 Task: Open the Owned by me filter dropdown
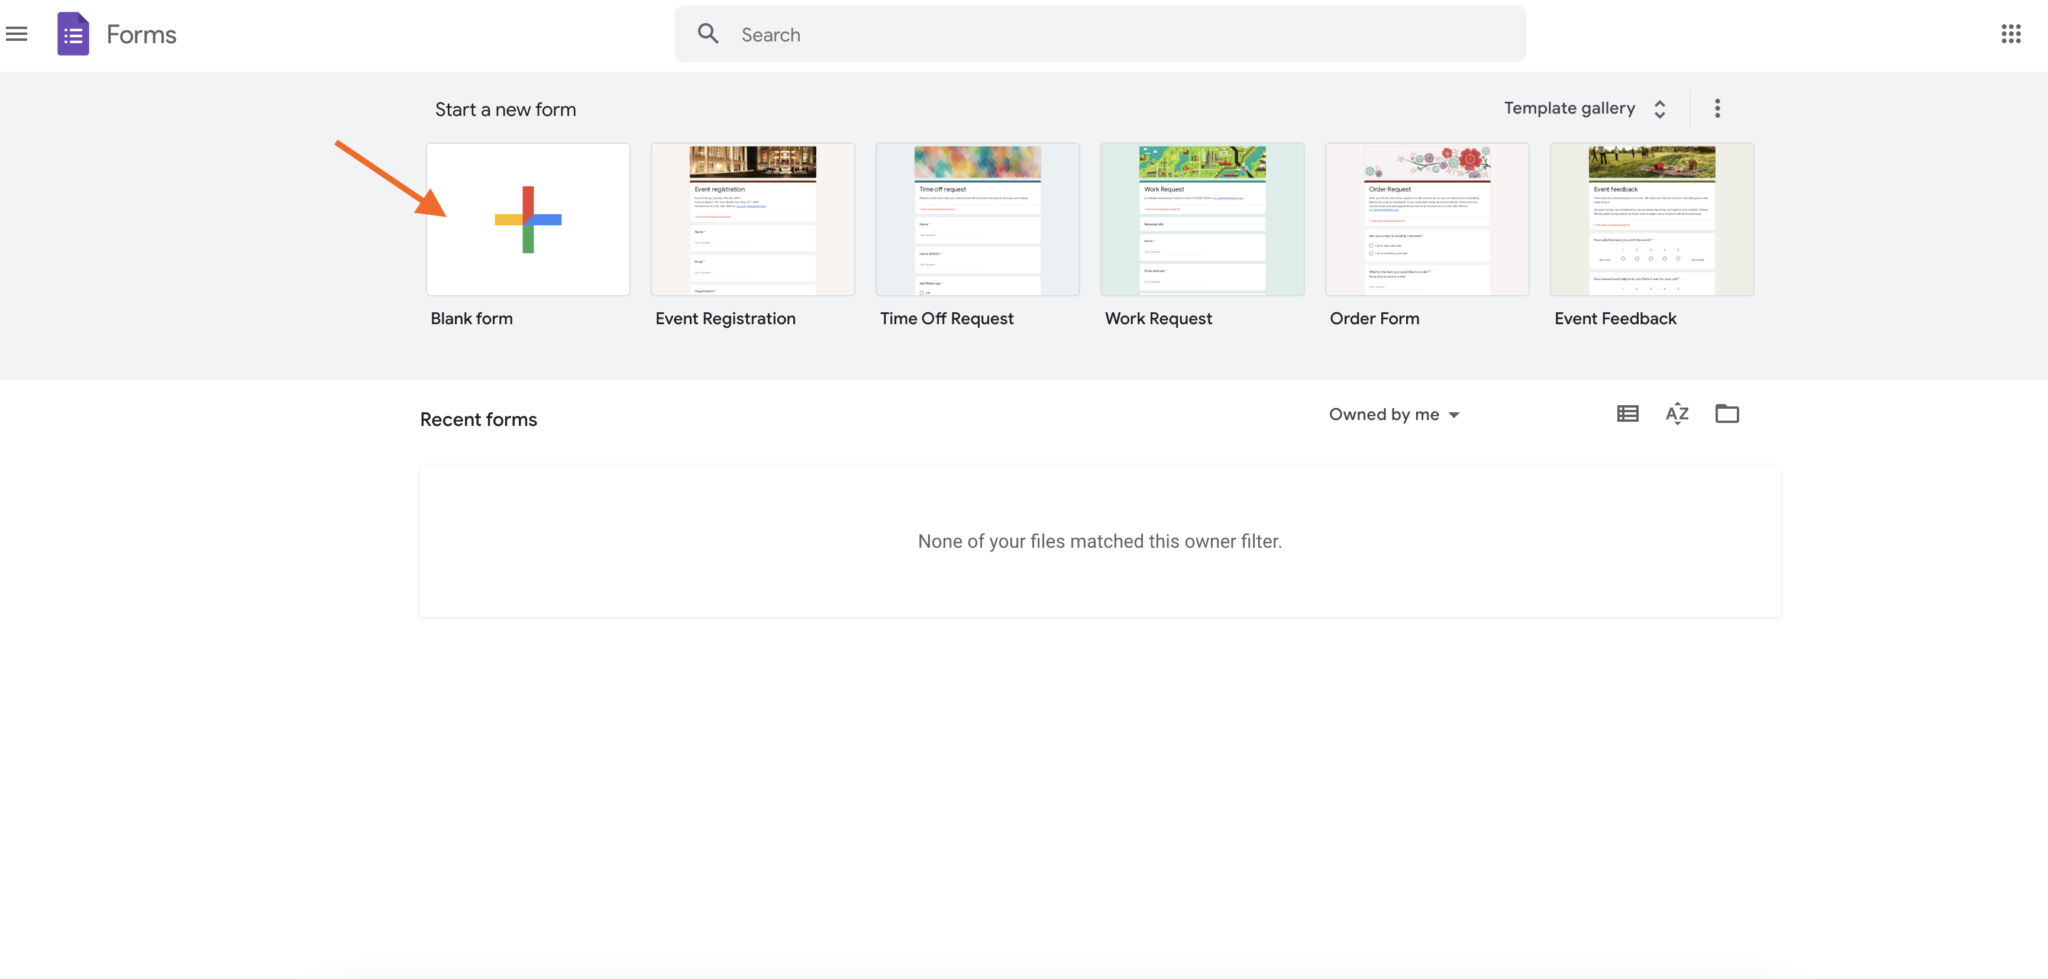click(1394, 413)
